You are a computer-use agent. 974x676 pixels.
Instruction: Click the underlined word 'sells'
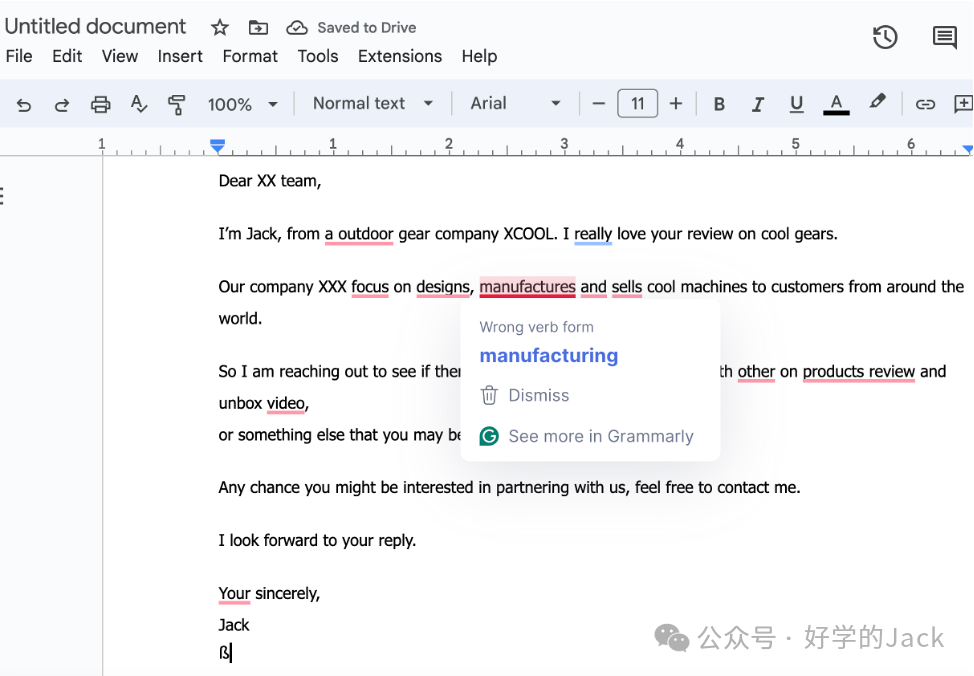(x=627, y=287)
